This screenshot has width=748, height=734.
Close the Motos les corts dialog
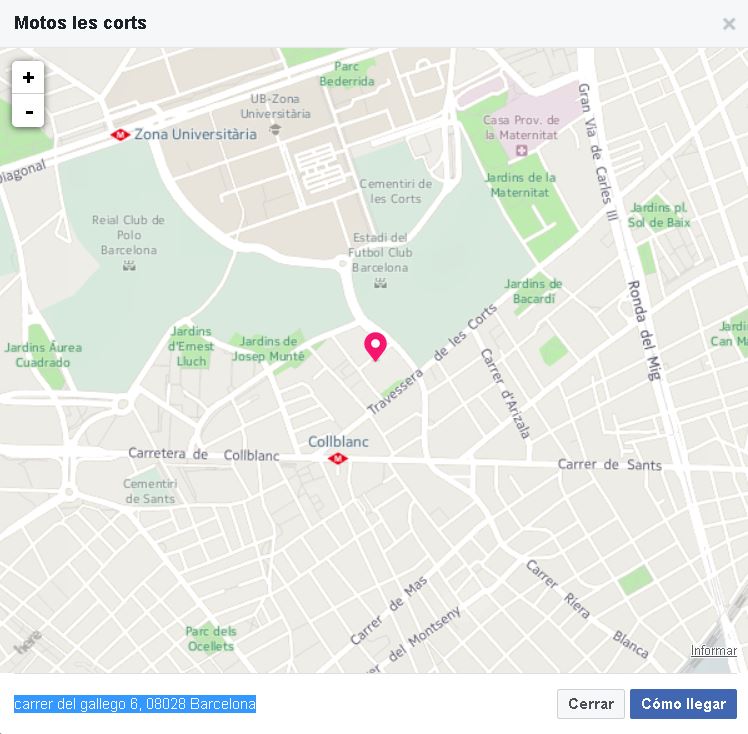point(729,23)
